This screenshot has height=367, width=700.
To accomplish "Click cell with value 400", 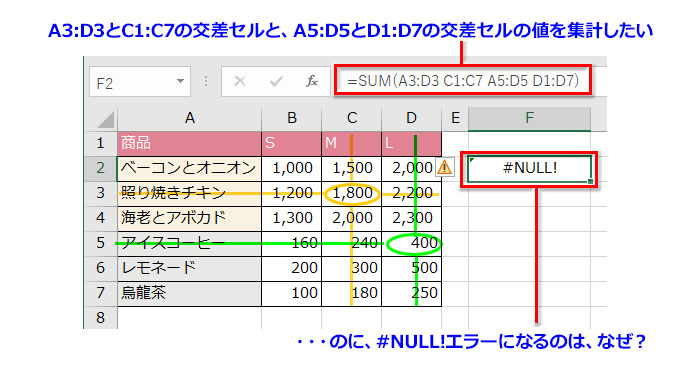I will (412, 243).
